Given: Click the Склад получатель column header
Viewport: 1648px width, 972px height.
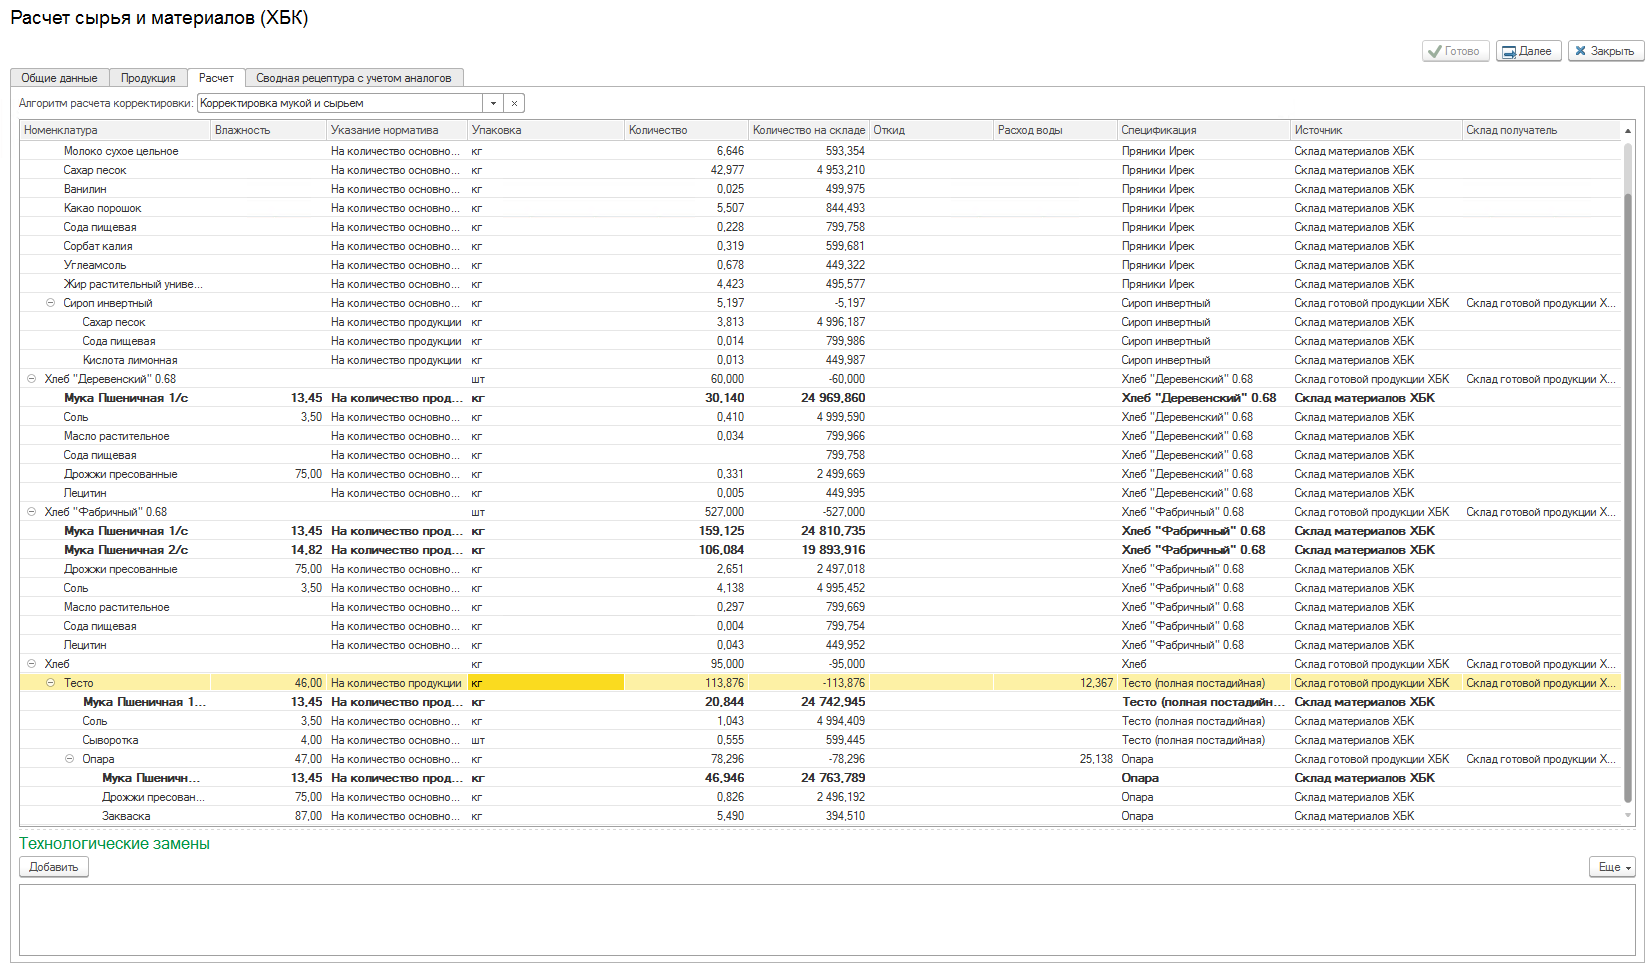Looking at the screenshot, I should tap(1540, 130).
